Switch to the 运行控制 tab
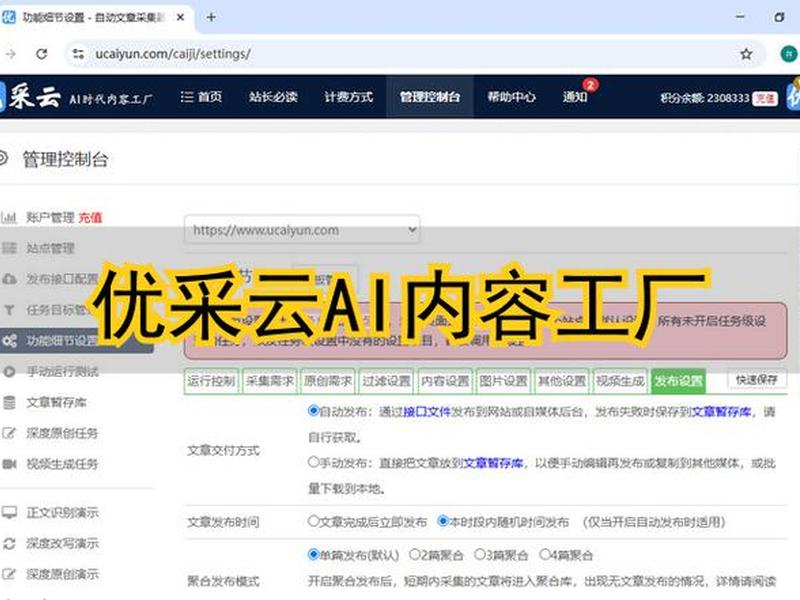This screenshot has width=800, height=600. point(211,381)
